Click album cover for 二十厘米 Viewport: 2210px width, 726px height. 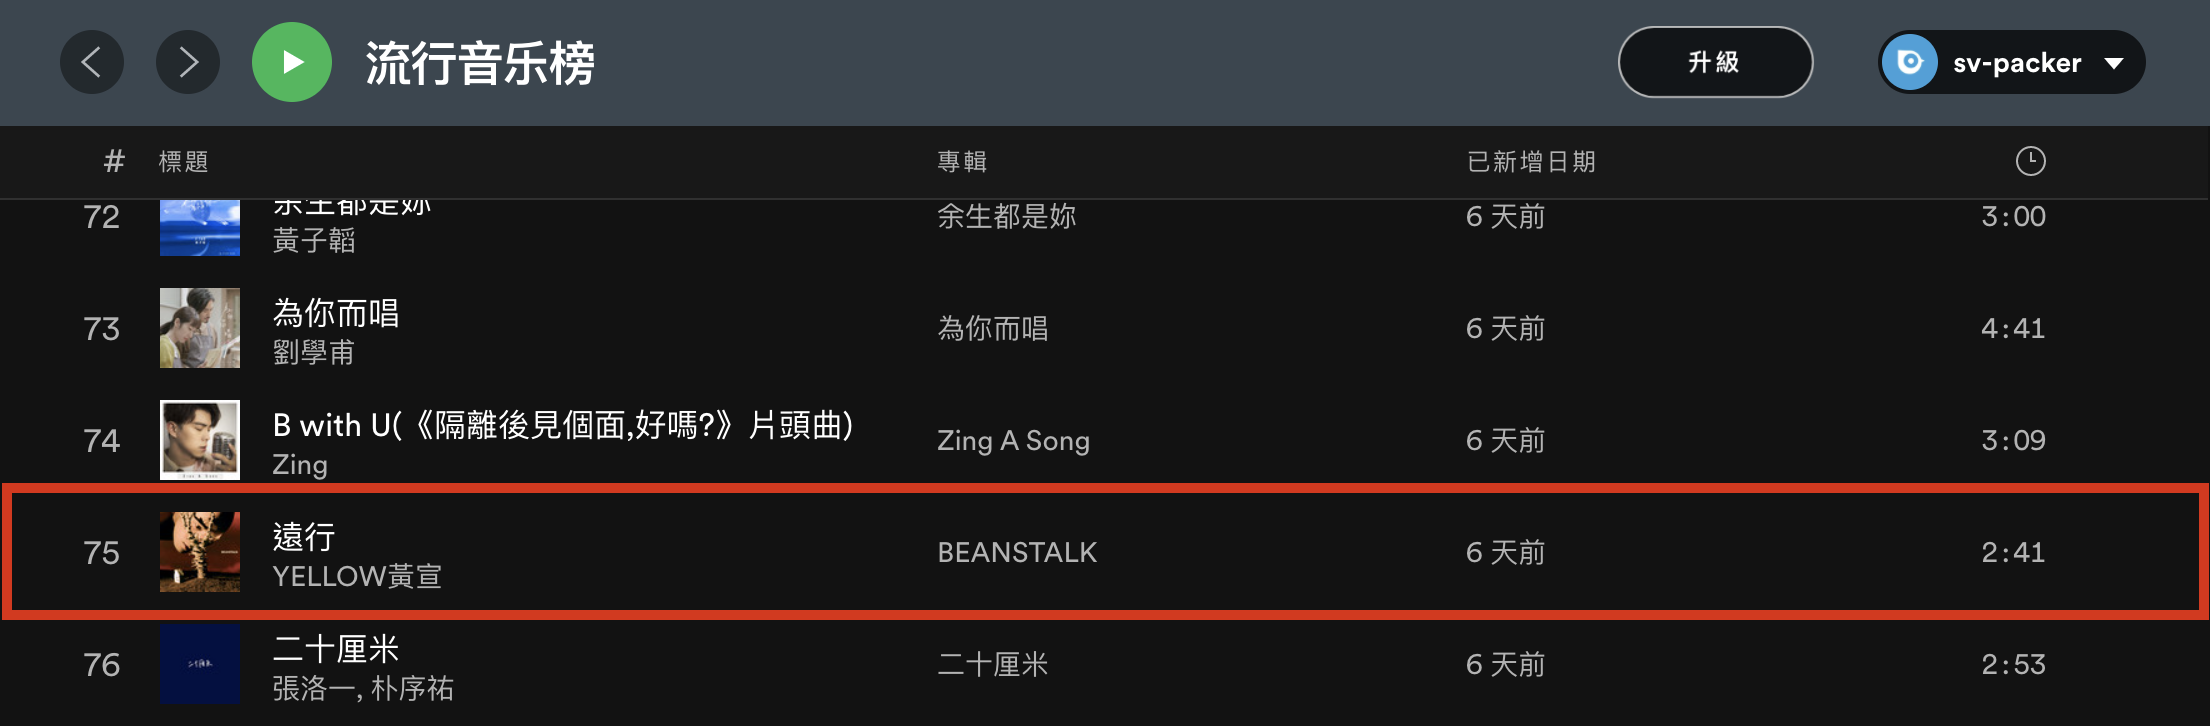[200, 664]
